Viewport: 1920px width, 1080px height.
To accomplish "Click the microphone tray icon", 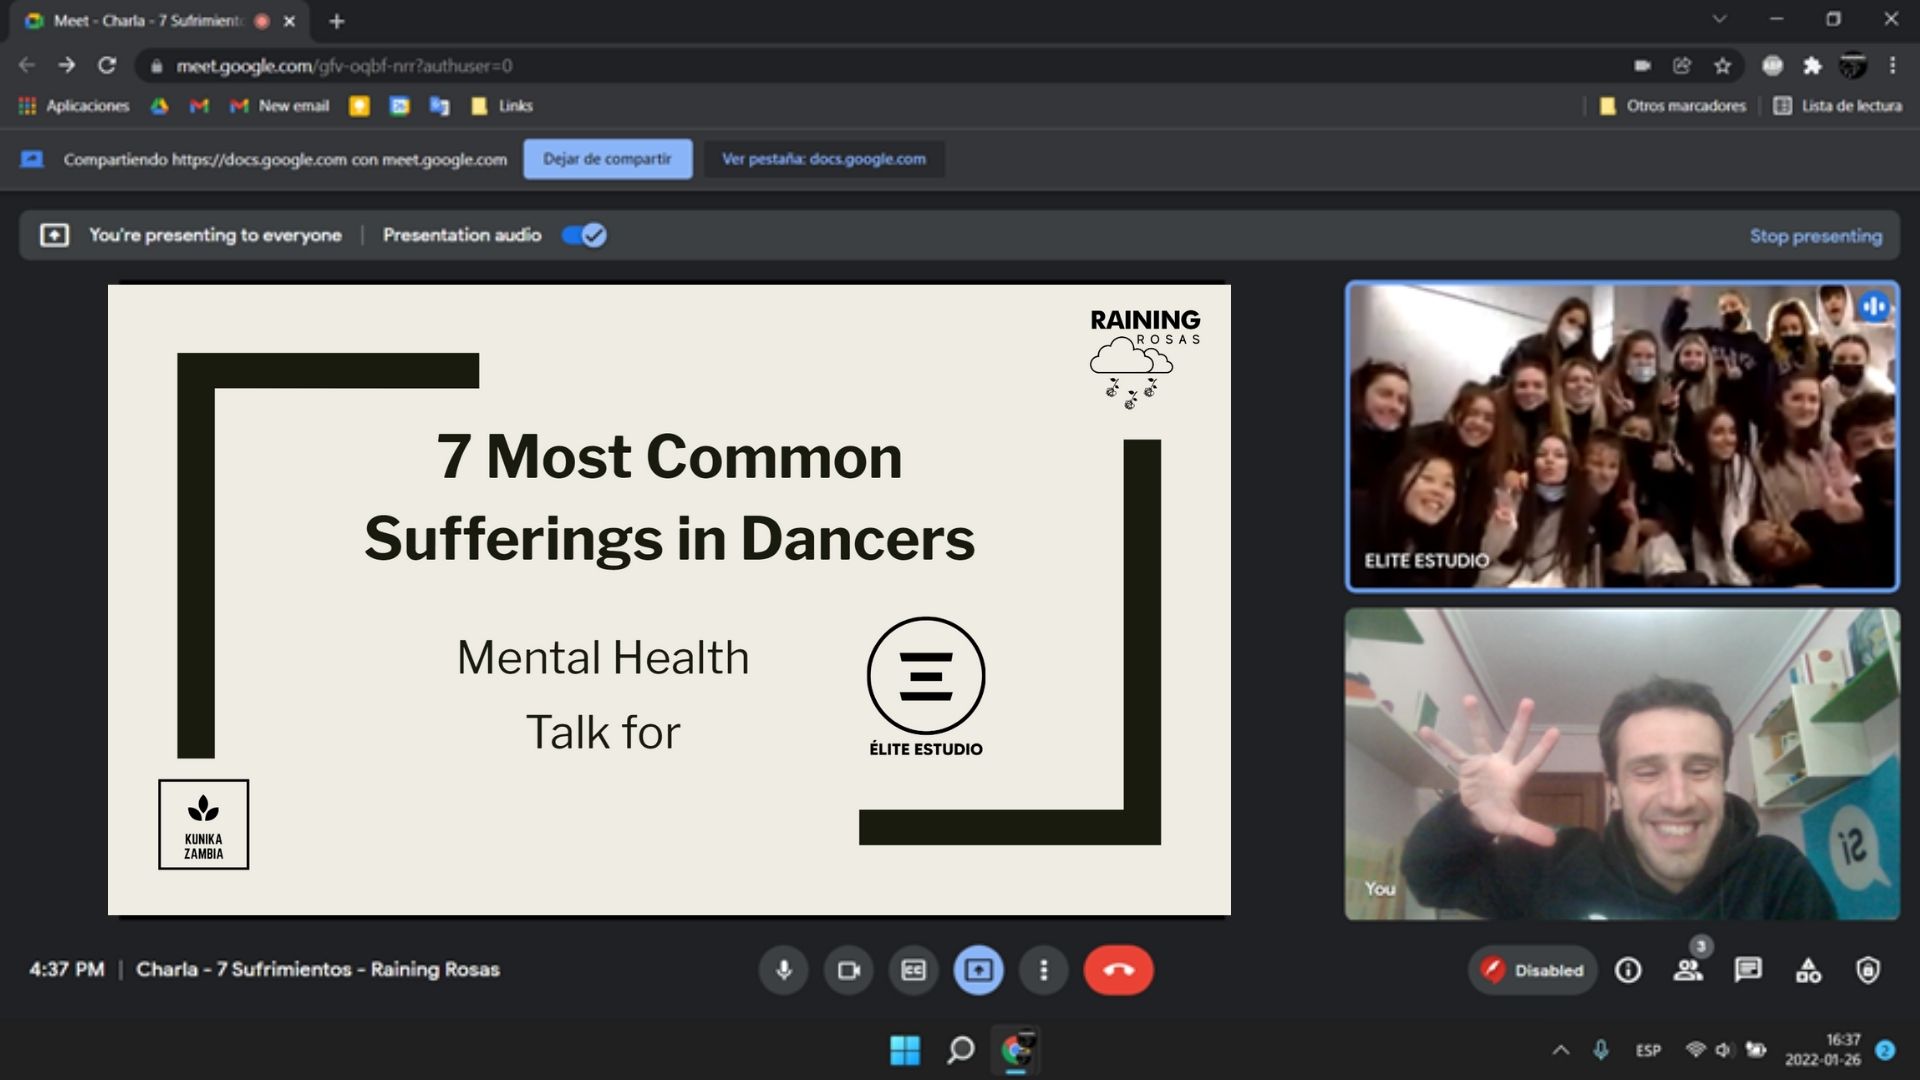I will 1601,1050.
